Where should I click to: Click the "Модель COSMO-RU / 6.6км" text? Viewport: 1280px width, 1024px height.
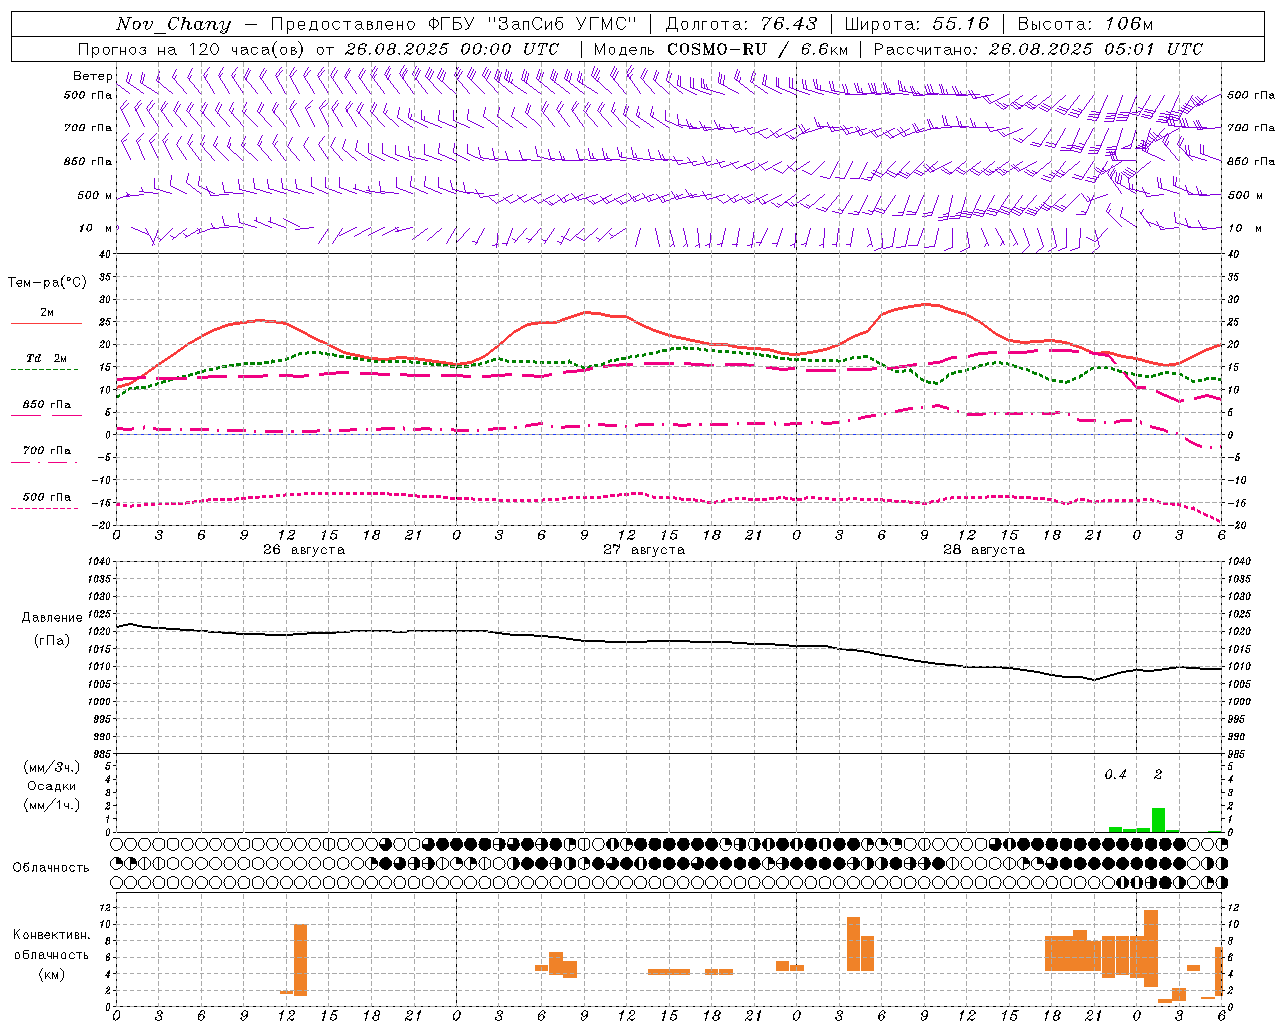[721, 49]
